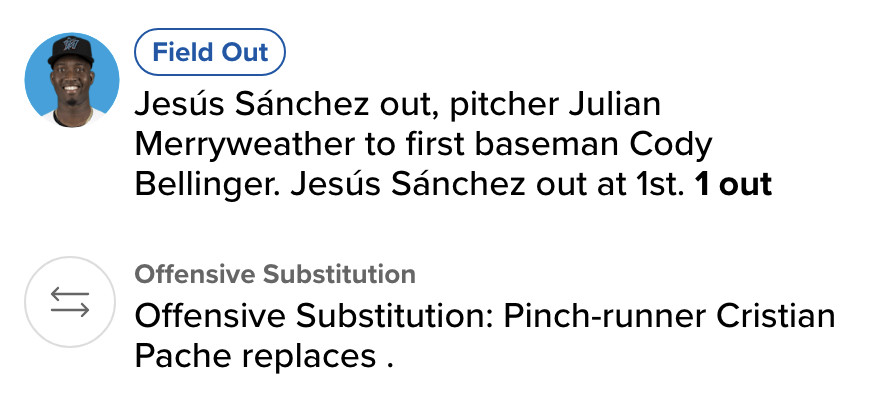Click the swap arrows substitution icon
Viewport: 870px width, 418px height.
pyautogui.click(x=71, y=302)
